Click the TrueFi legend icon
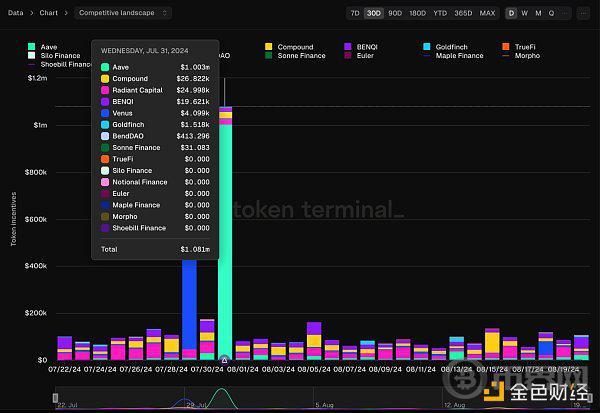Viewport: 600px width, 413px height. pos(507,47)
